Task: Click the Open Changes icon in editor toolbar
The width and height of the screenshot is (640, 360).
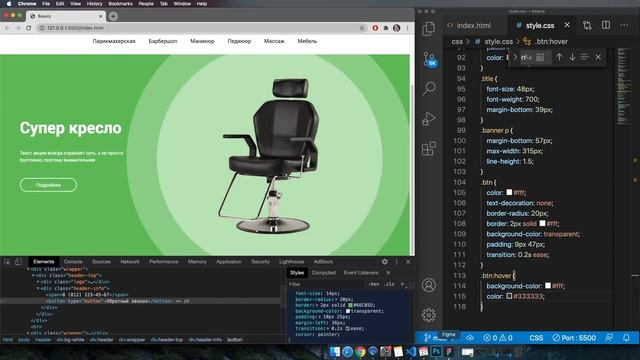Action: tap(587, 25)
